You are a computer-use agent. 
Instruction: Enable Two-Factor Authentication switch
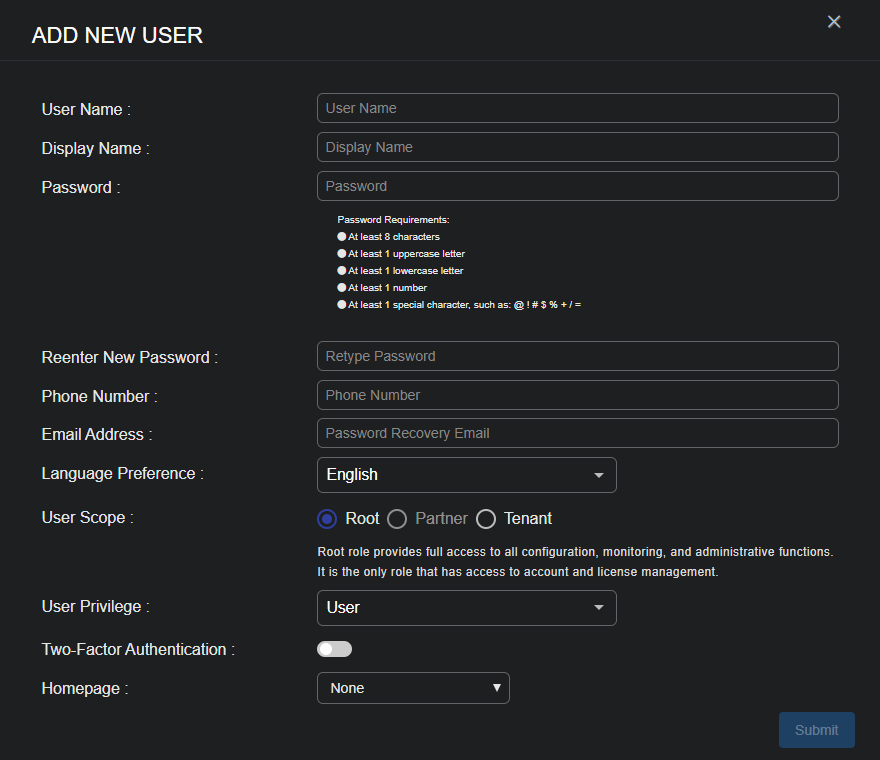[x=334, y=650]
